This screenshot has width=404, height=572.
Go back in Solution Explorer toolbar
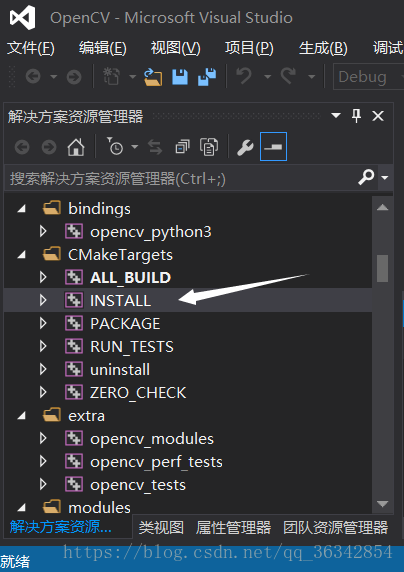pyautogui.click(x=22, y=147)
